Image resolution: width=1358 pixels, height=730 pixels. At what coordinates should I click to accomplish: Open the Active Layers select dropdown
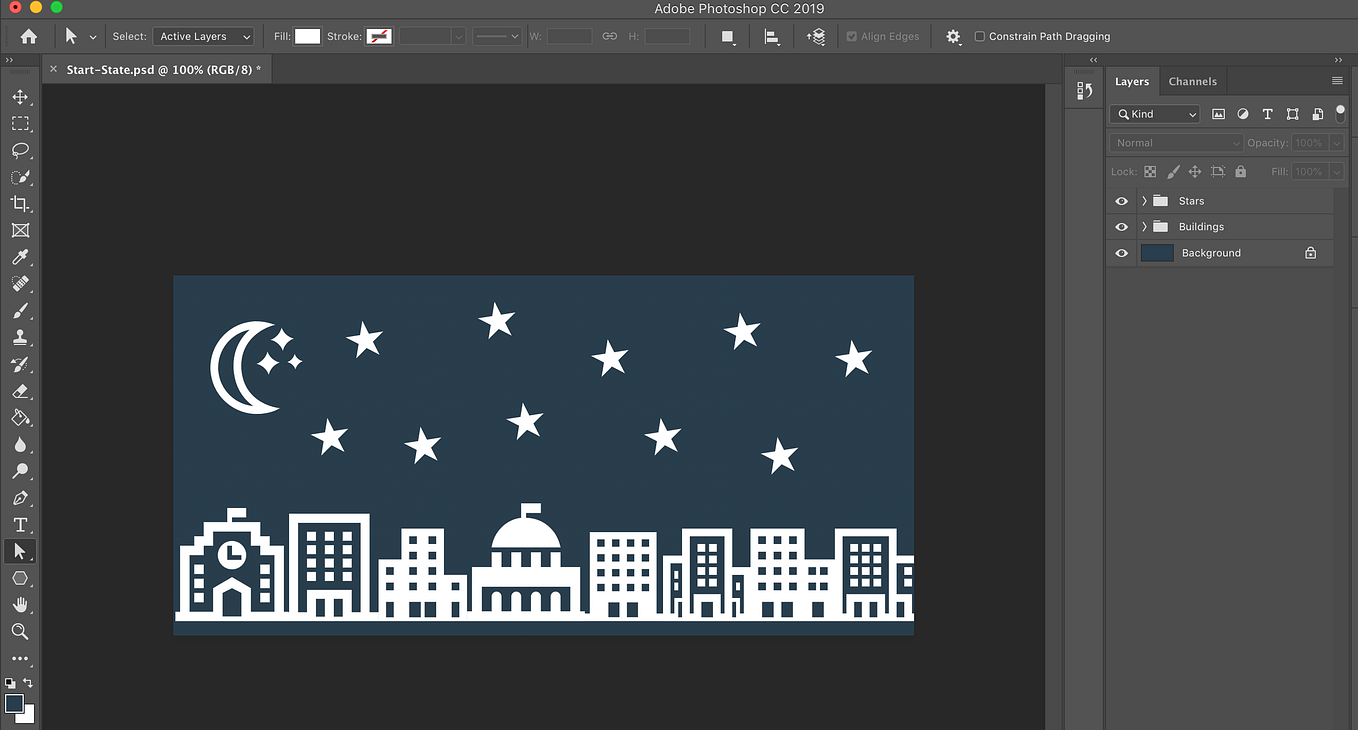204,37
